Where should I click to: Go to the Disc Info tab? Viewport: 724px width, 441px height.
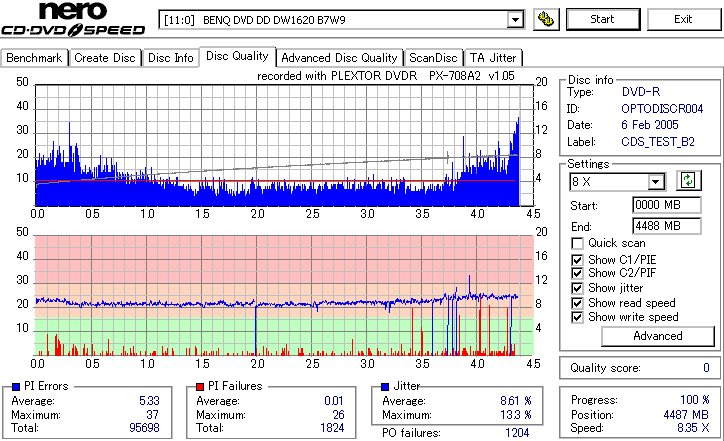pos(170,58)
